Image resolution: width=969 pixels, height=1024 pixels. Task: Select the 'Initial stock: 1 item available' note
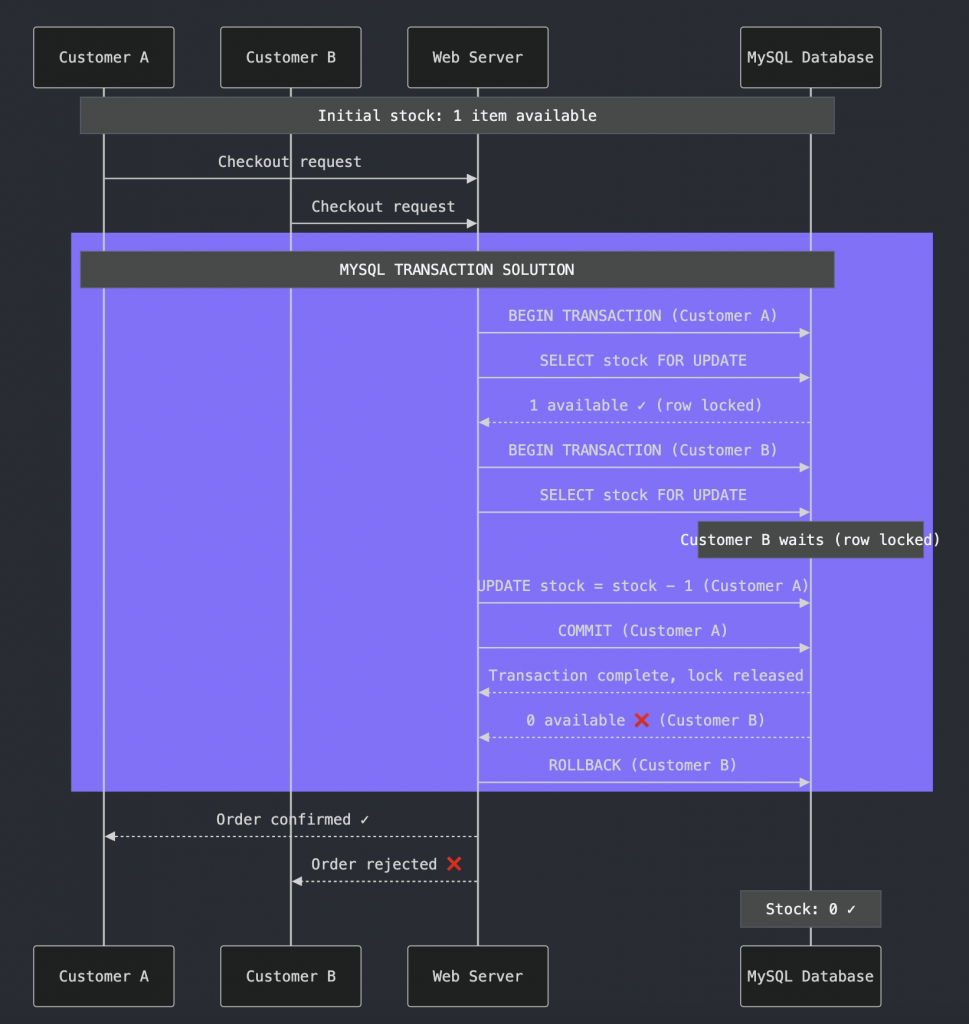tap(457, 116)
